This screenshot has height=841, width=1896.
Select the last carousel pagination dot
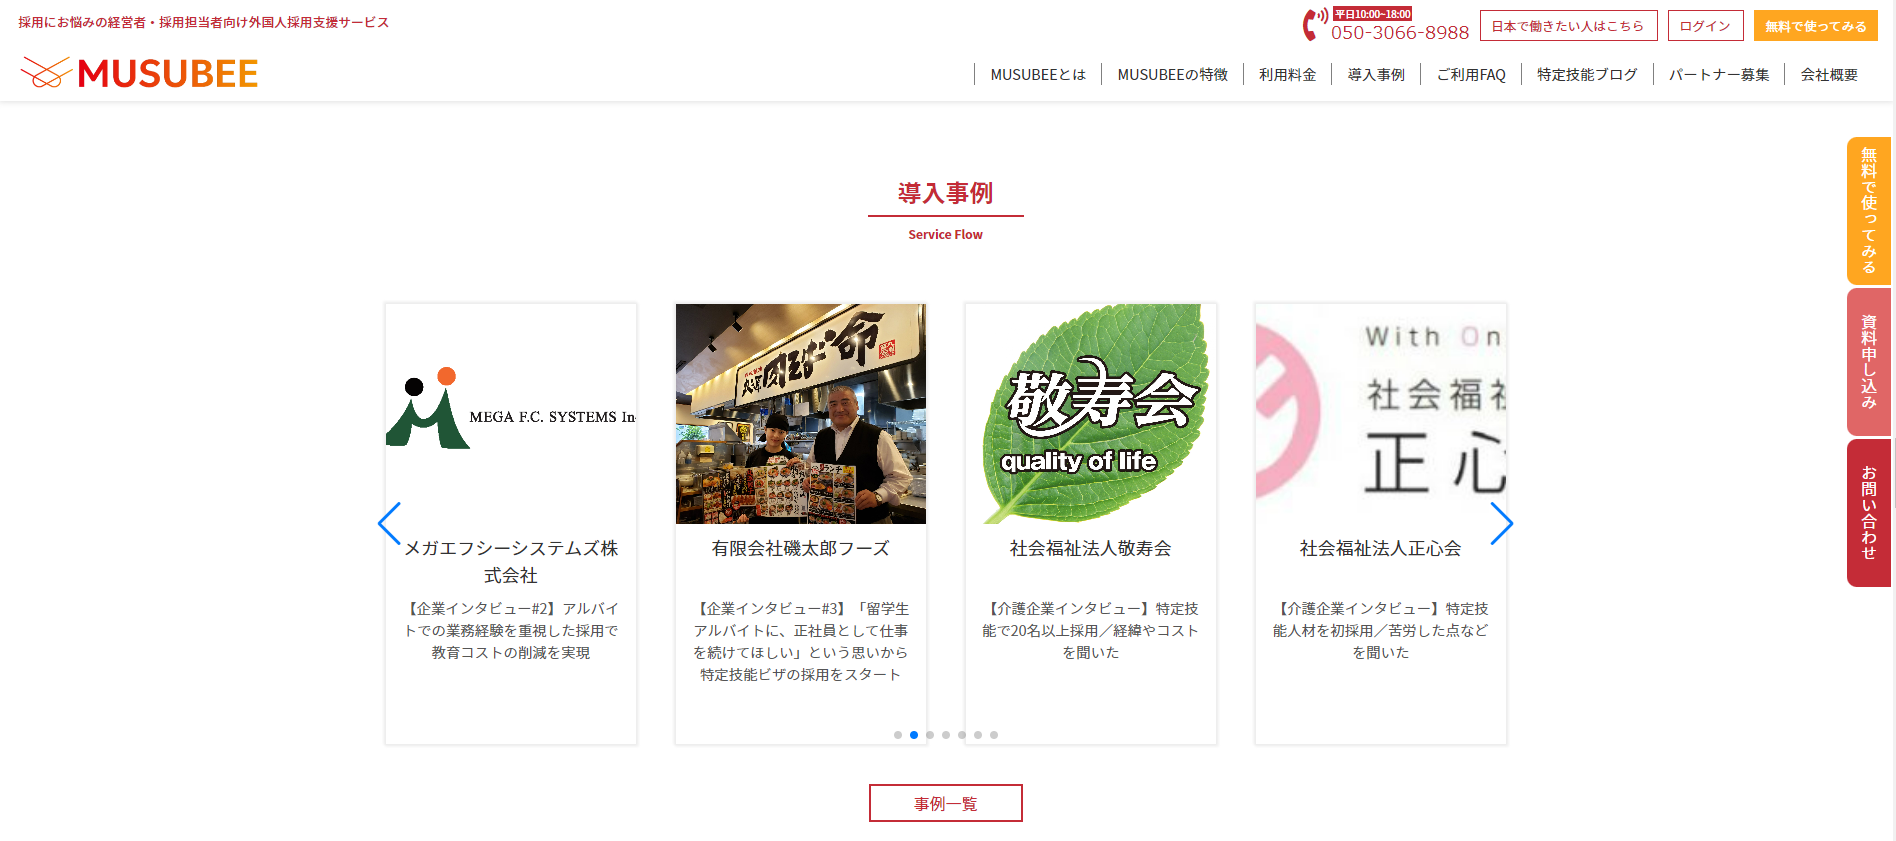coord(994,735)
